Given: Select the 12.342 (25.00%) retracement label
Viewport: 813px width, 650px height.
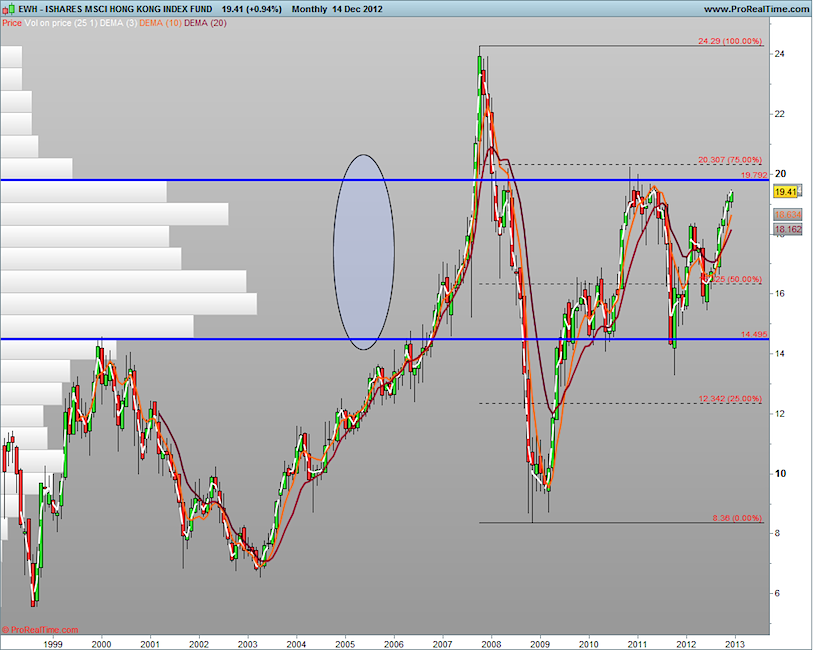Looking at the screenshot, I should click(x=730, y=399).
